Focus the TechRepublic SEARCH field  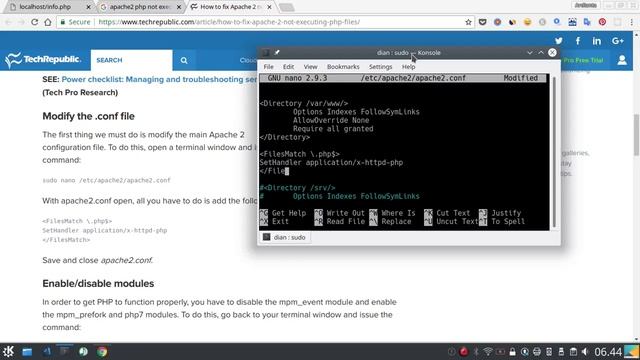point(131,60)
